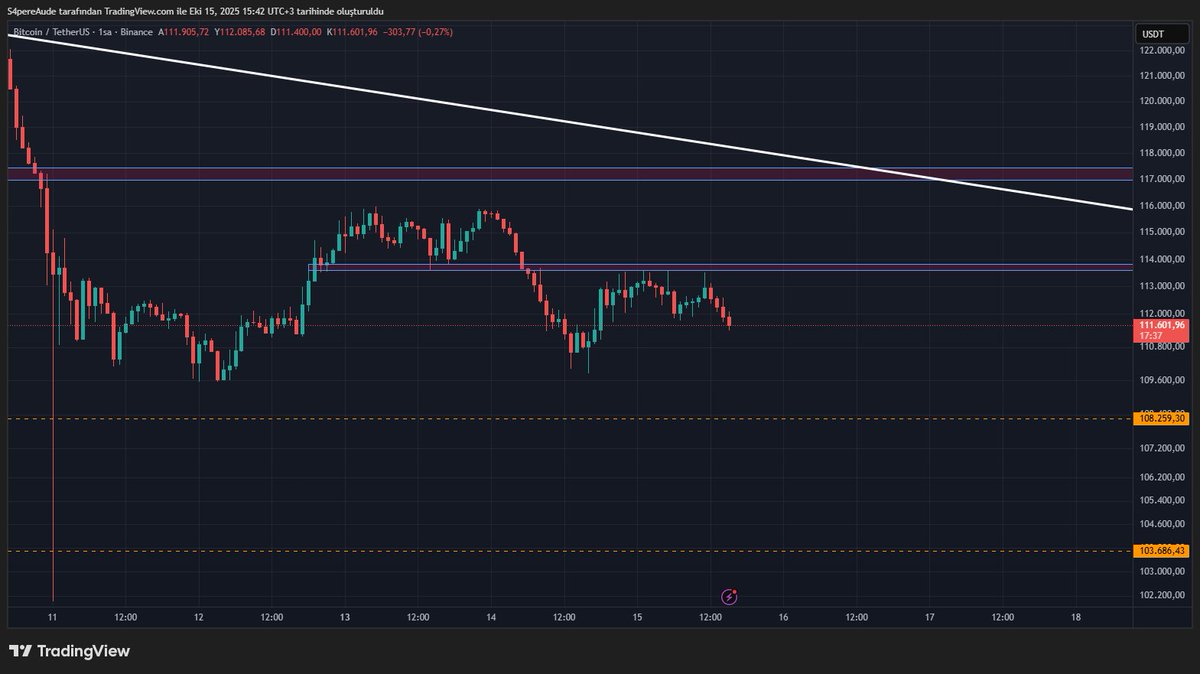This screenshot has width=1200, height=674.
Task: Click date 14 on the time axis
Action: [x=491, y=617]
